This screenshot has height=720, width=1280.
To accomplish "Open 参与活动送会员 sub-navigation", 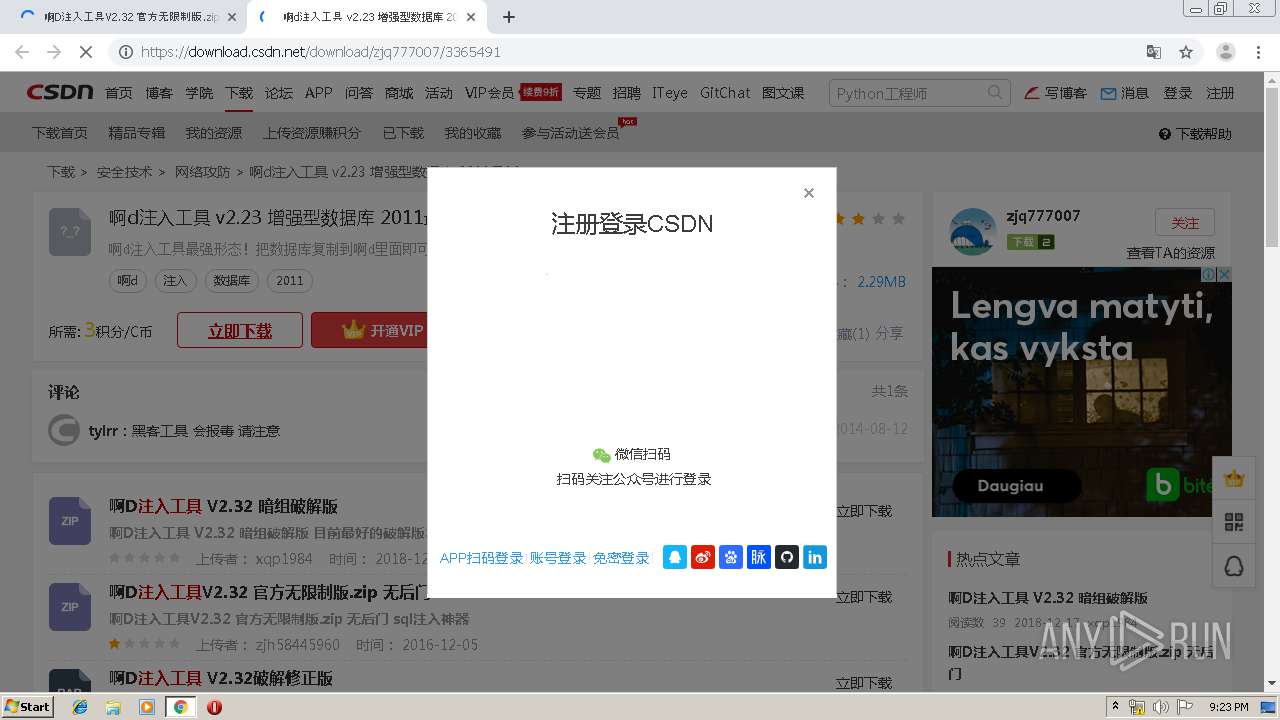I will 570,133.
